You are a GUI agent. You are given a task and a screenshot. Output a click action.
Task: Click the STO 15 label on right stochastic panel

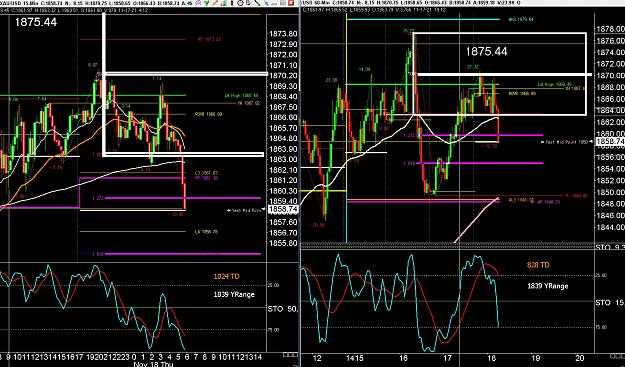coord(610,303)
